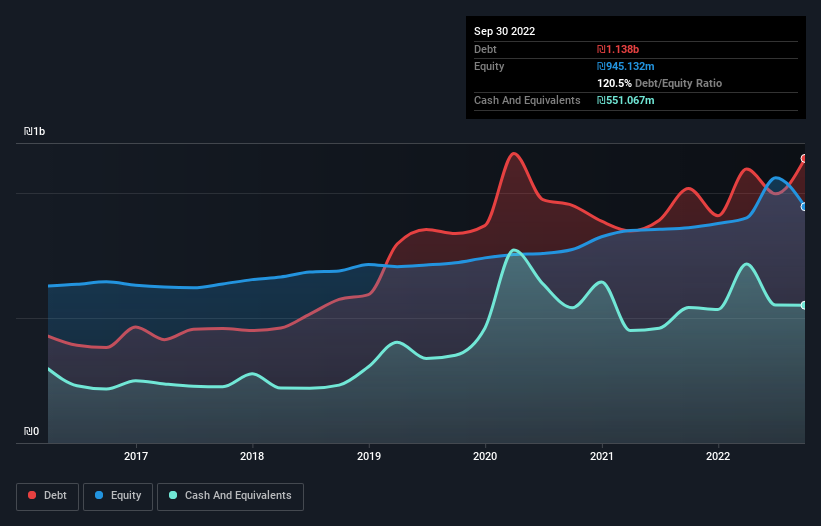
Task: Click the red Debt endpoint marker
Action: 804,159
